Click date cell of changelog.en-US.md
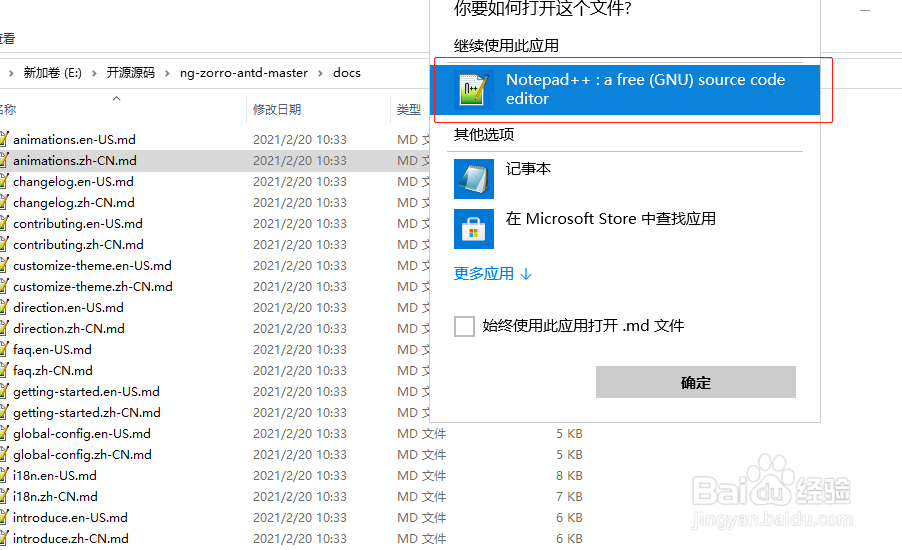 pyautogui.click(x=300, y=182)
